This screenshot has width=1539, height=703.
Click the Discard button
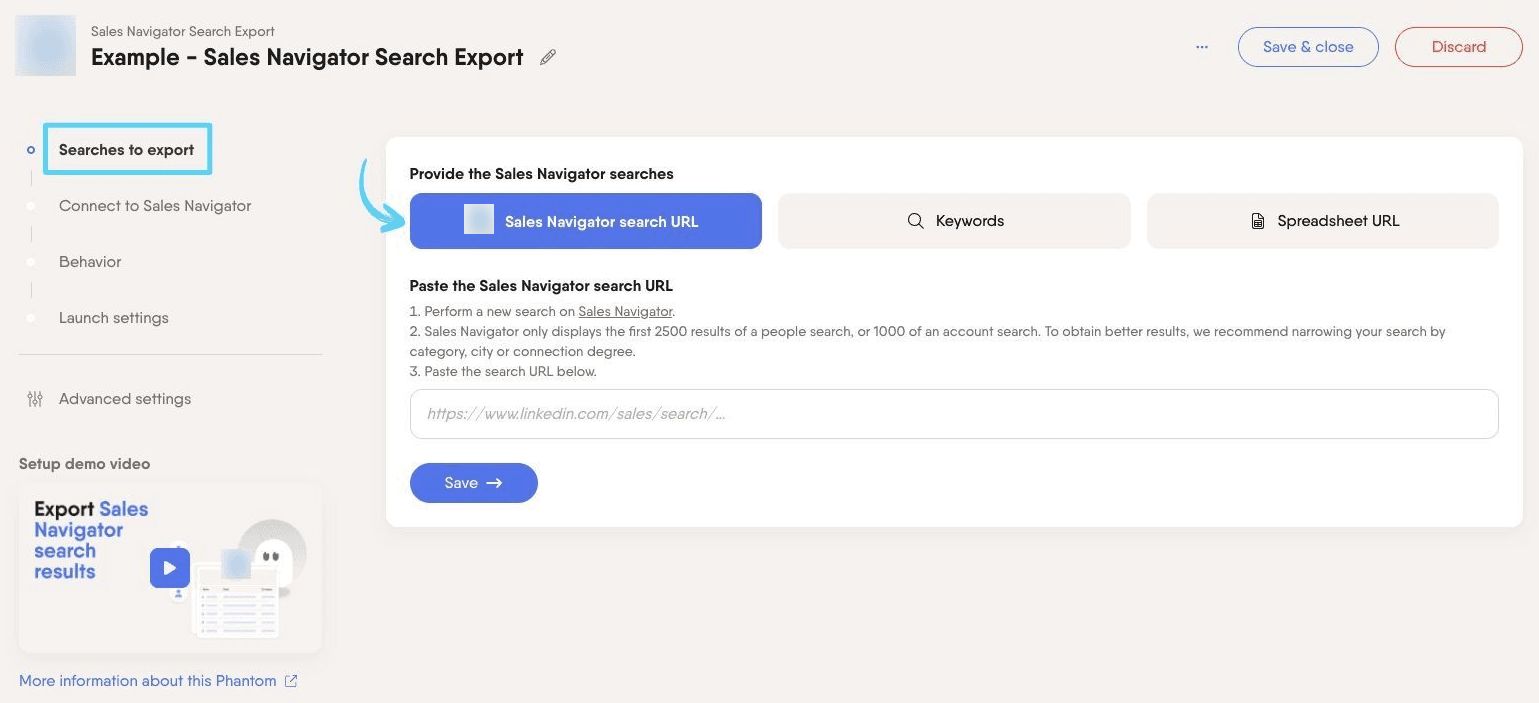(1459, 47)
